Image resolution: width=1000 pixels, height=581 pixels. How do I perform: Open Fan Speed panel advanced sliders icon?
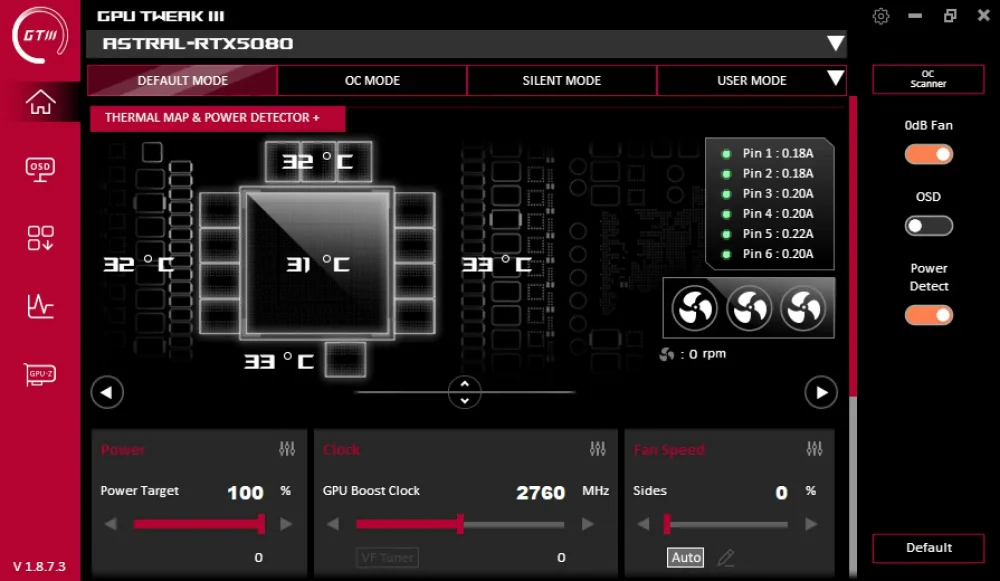point(814,449)
